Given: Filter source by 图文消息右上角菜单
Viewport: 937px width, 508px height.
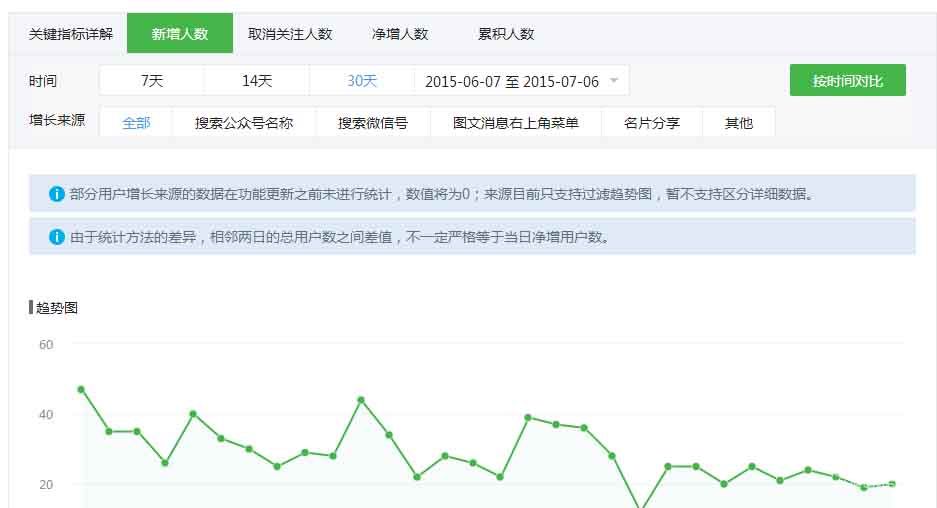Looking at the screenshot, I should (516, 123).
